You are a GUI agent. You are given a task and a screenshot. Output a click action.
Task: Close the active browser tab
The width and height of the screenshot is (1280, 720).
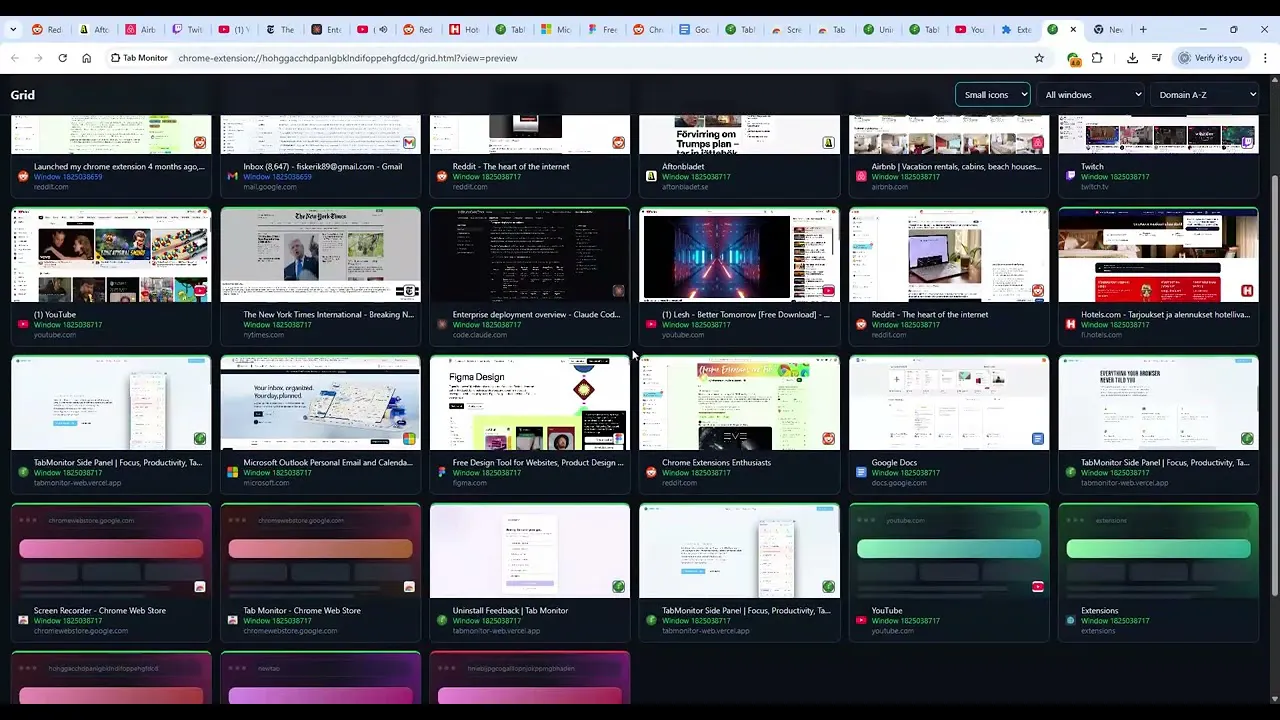1073,29
